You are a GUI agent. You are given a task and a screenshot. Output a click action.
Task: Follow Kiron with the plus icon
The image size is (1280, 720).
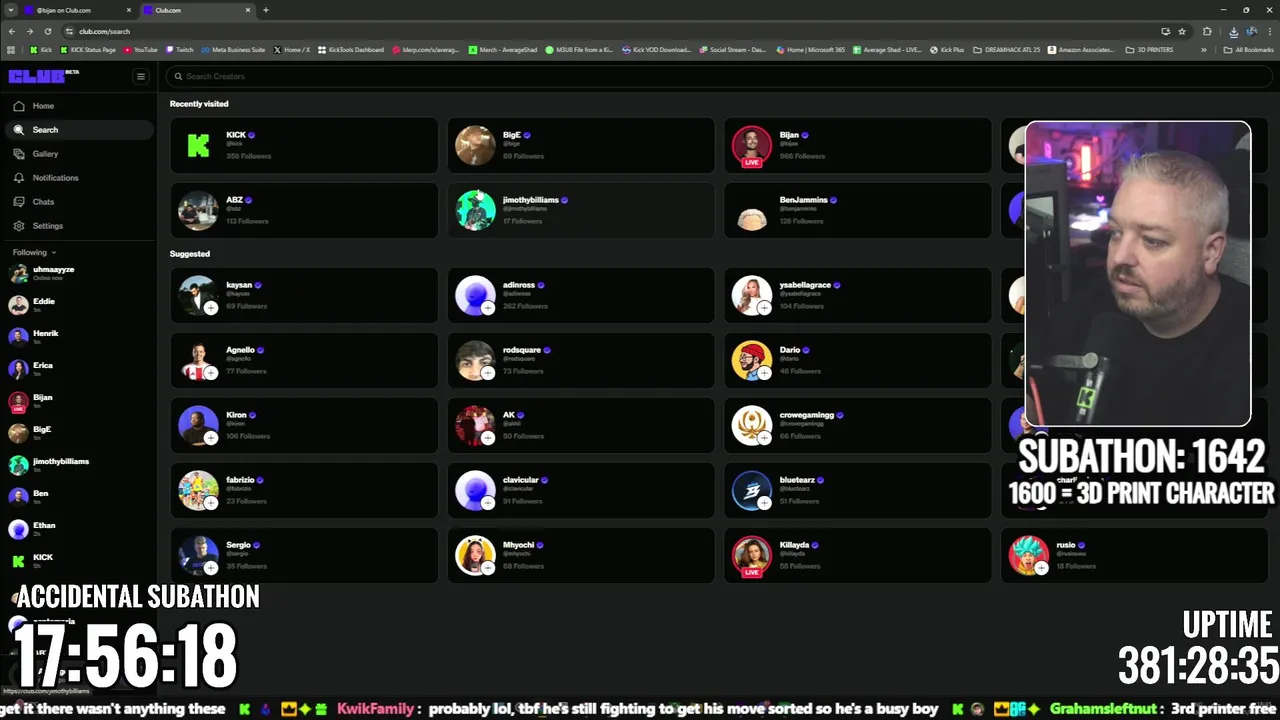(211, 438)
